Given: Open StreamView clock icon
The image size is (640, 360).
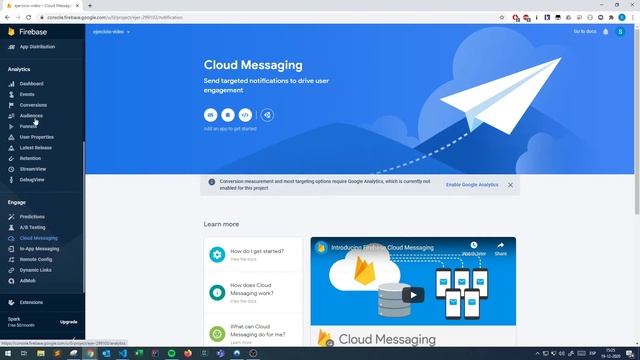Looking at the screenshot, I should [11, 169].
